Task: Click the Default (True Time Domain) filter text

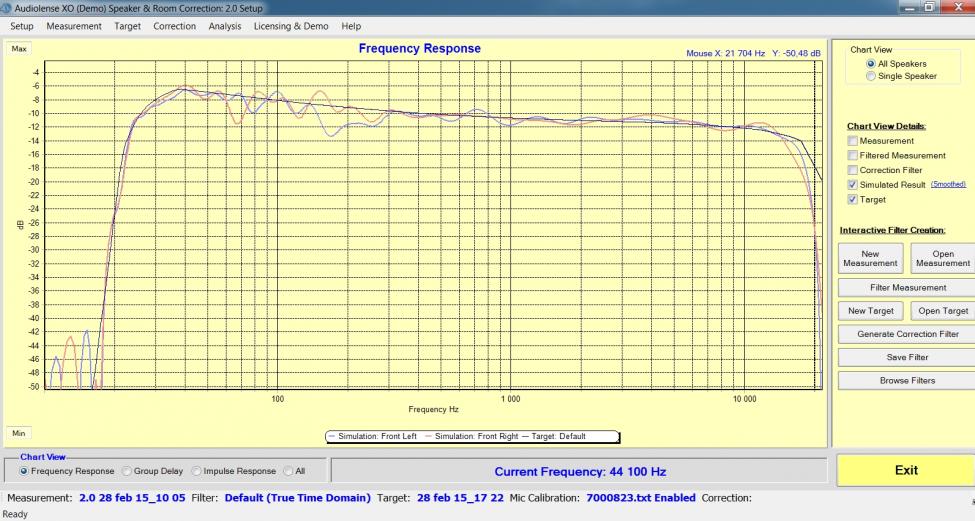Action: click(x=297, y=497)
